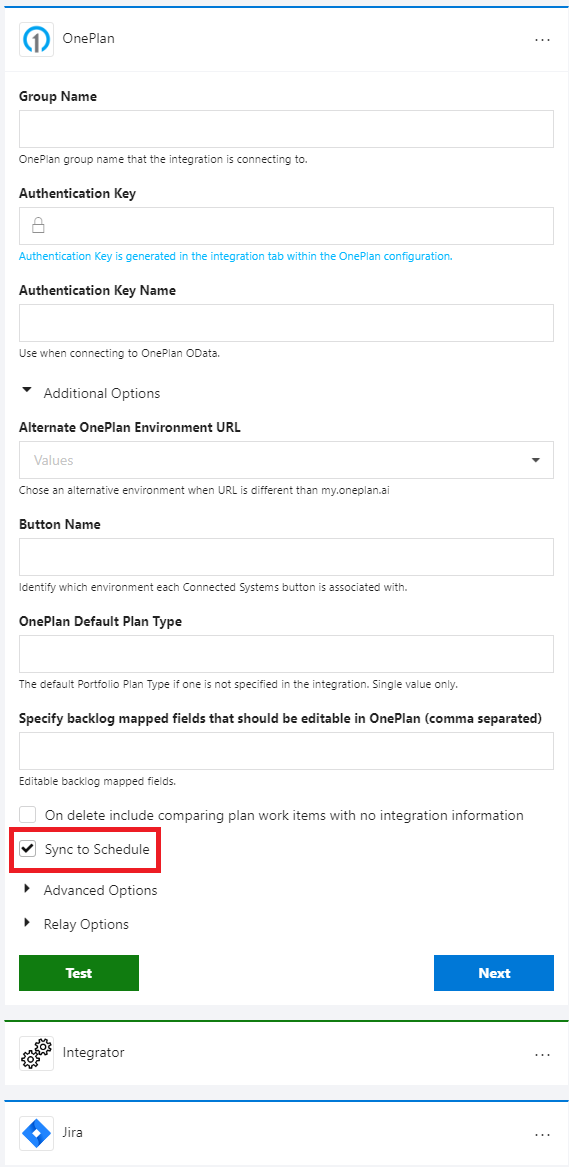
Task: Click the Integrator gears icon
Action: (36, 1052)
